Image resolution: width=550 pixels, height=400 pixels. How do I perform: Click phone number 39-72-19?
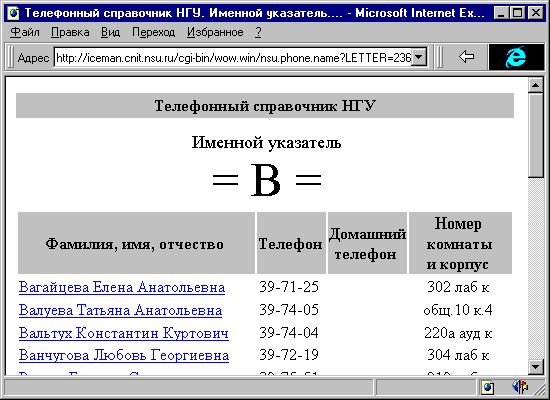(289, 355)
